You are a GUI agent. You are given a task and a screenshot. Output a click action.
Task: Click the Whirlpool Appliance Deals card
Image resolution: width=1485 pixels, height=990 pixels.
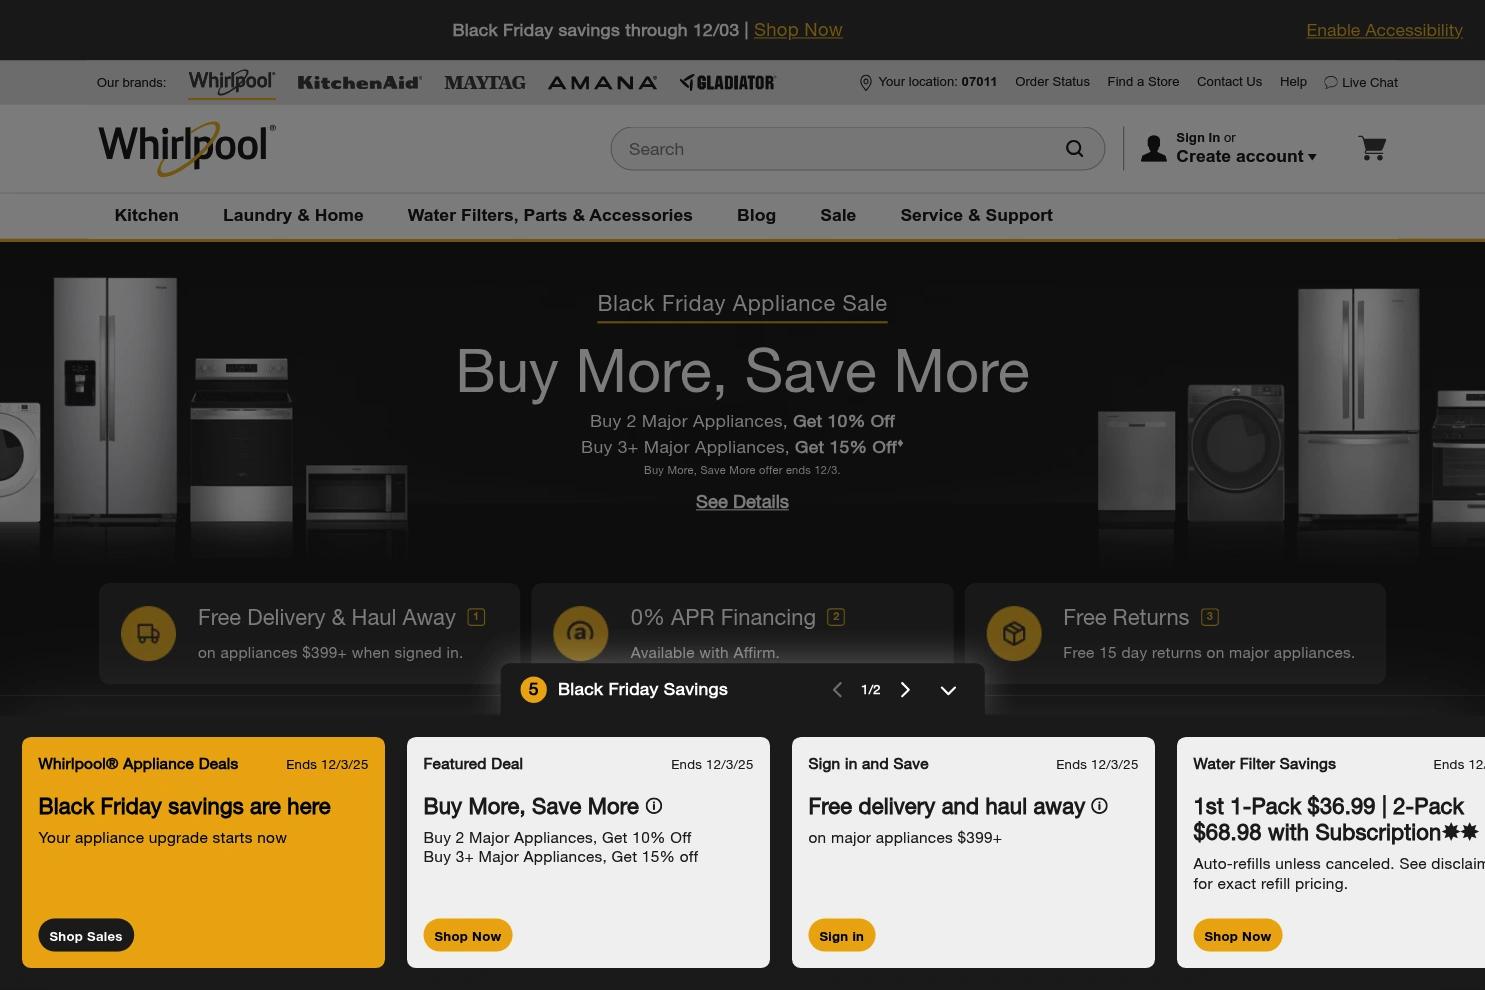(203, 852)
